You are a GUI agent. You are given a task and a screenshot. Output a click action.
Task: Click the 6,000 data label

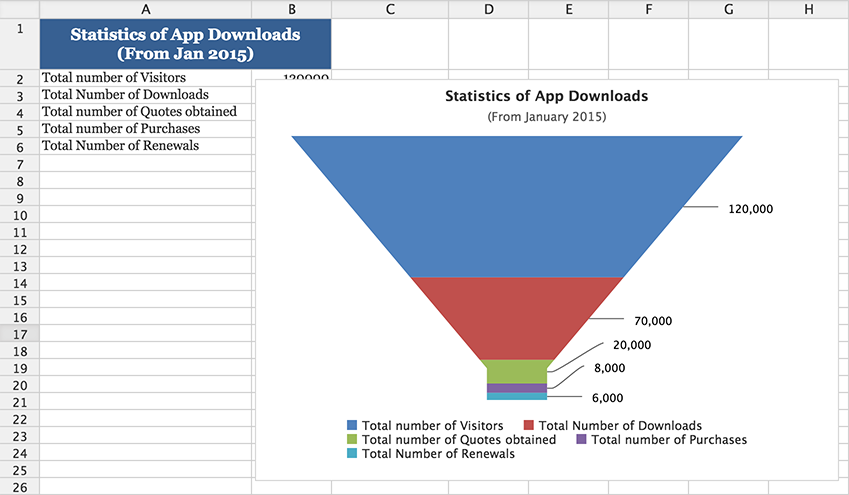click(607, 397)
